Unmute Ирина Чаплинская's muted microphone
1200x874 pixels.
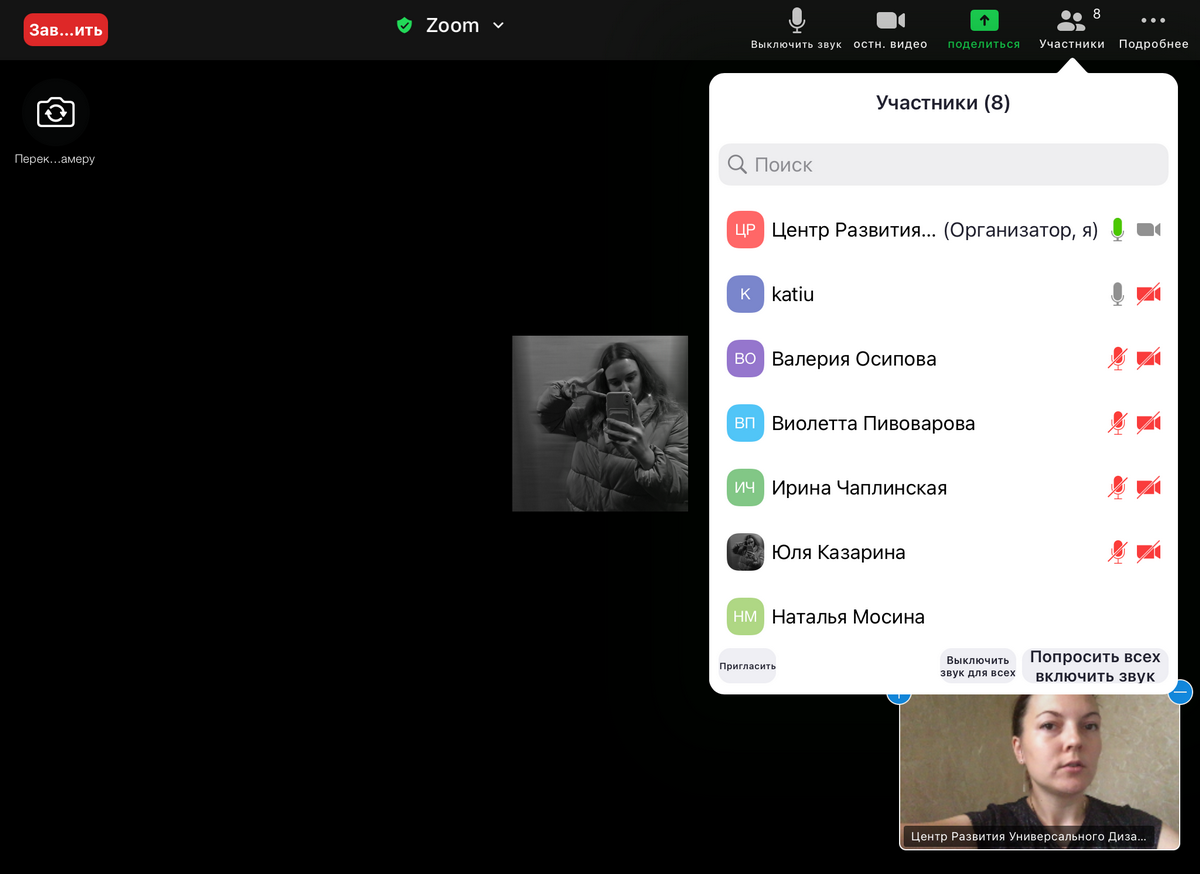pos(1117,488)
